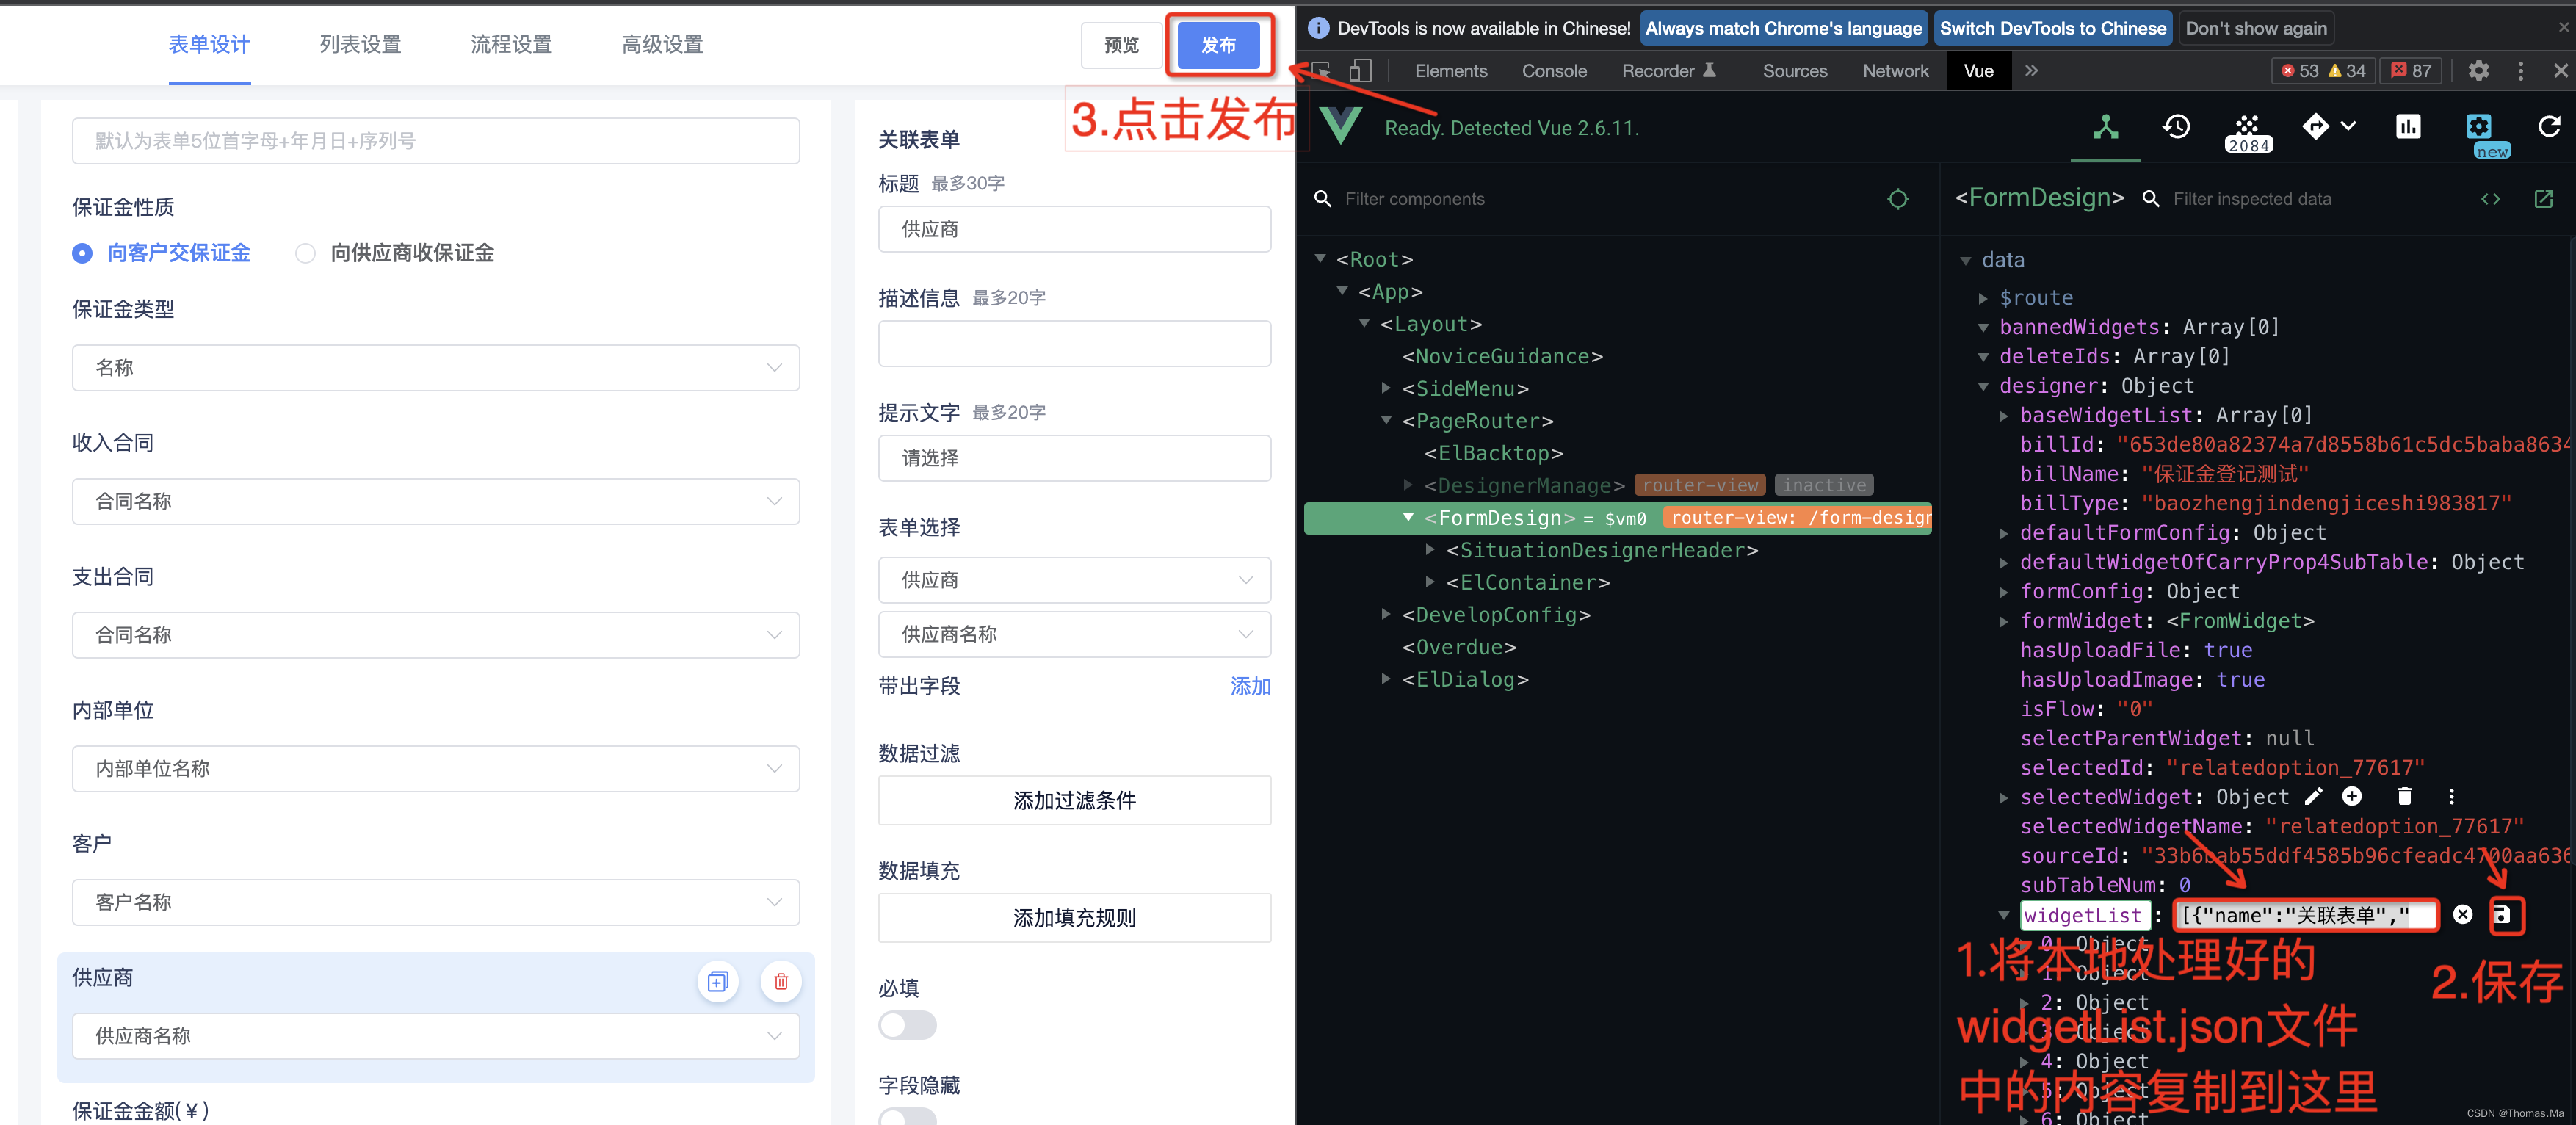Focus the Filter components search field

click(1600, 199)
